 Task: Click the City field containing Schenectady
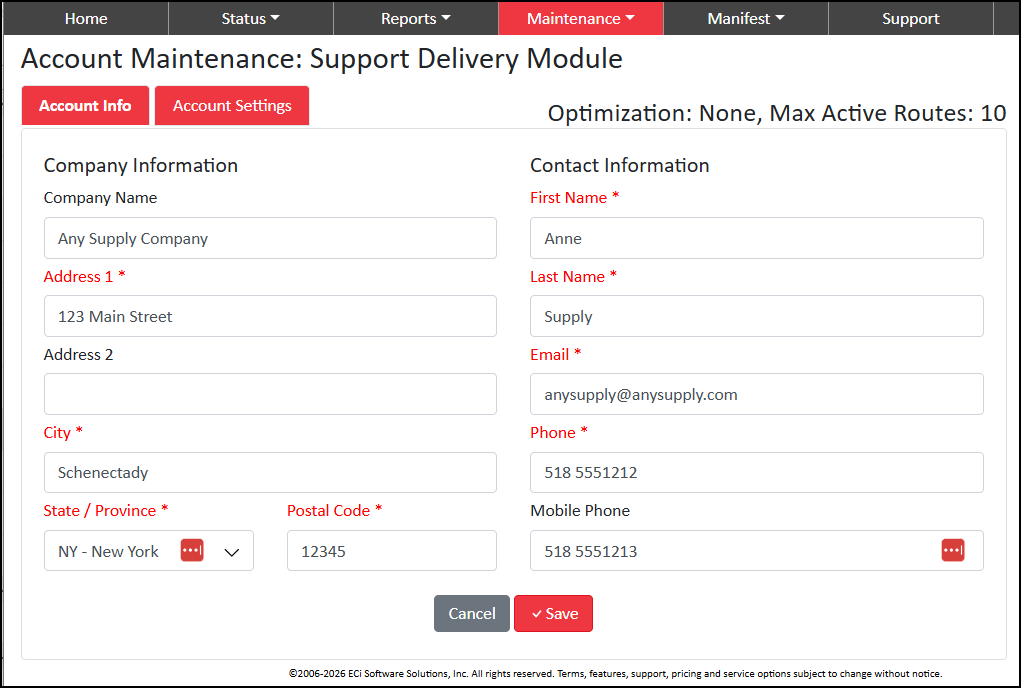pos(270,473)
